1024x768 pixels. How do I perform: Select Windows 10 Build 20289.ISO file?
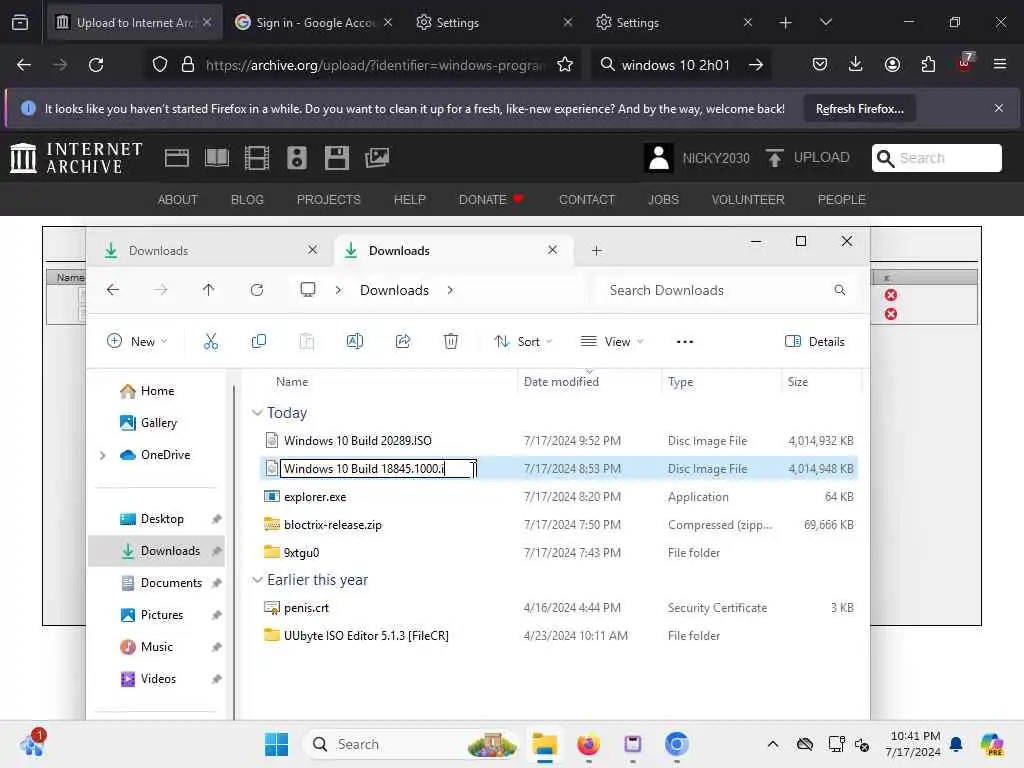pos(358,441)
